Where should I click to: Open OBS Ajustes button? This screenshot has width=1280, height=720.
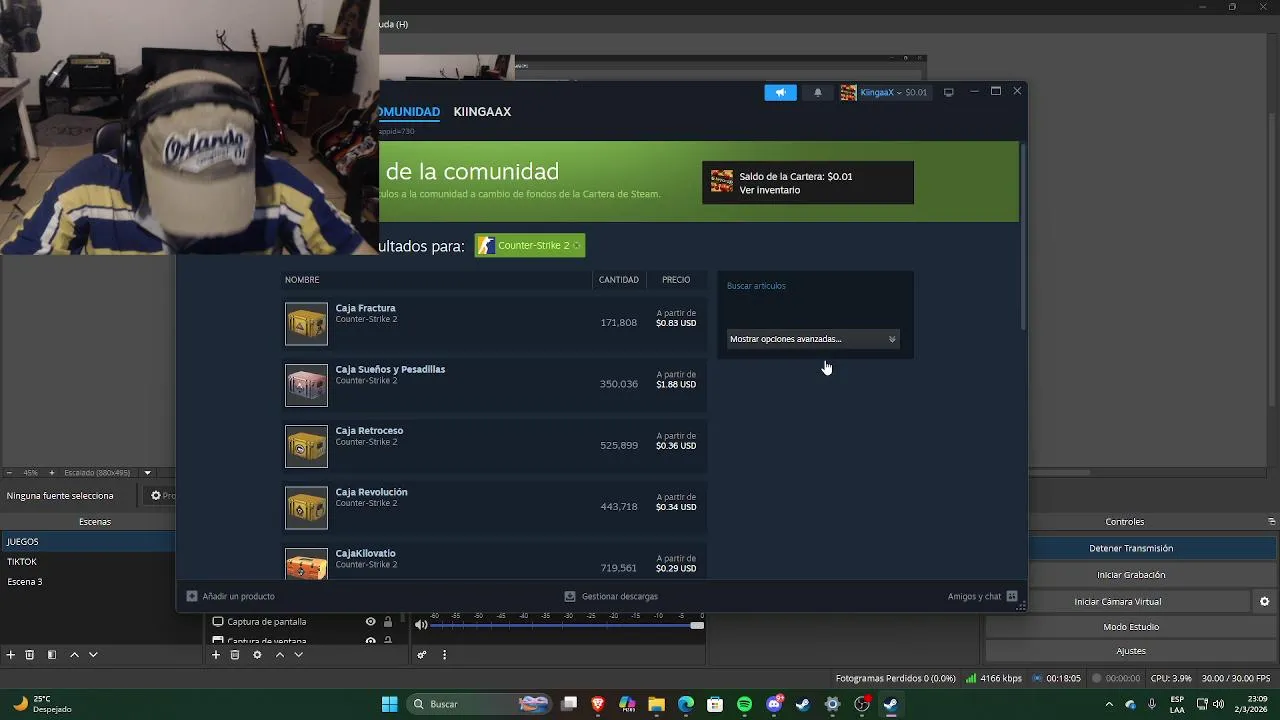coord(1131,651)
